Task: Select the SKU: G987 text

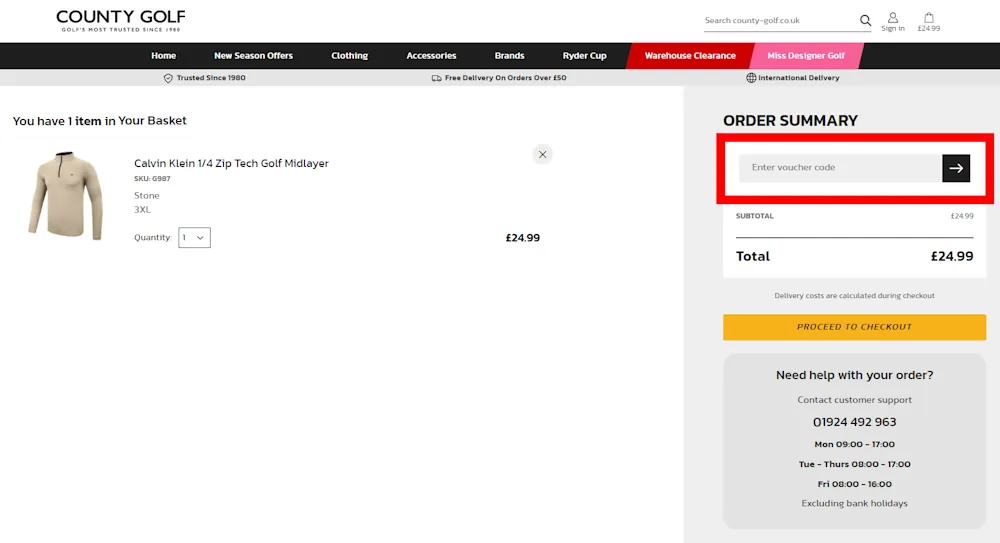Action: click(152, 179)
